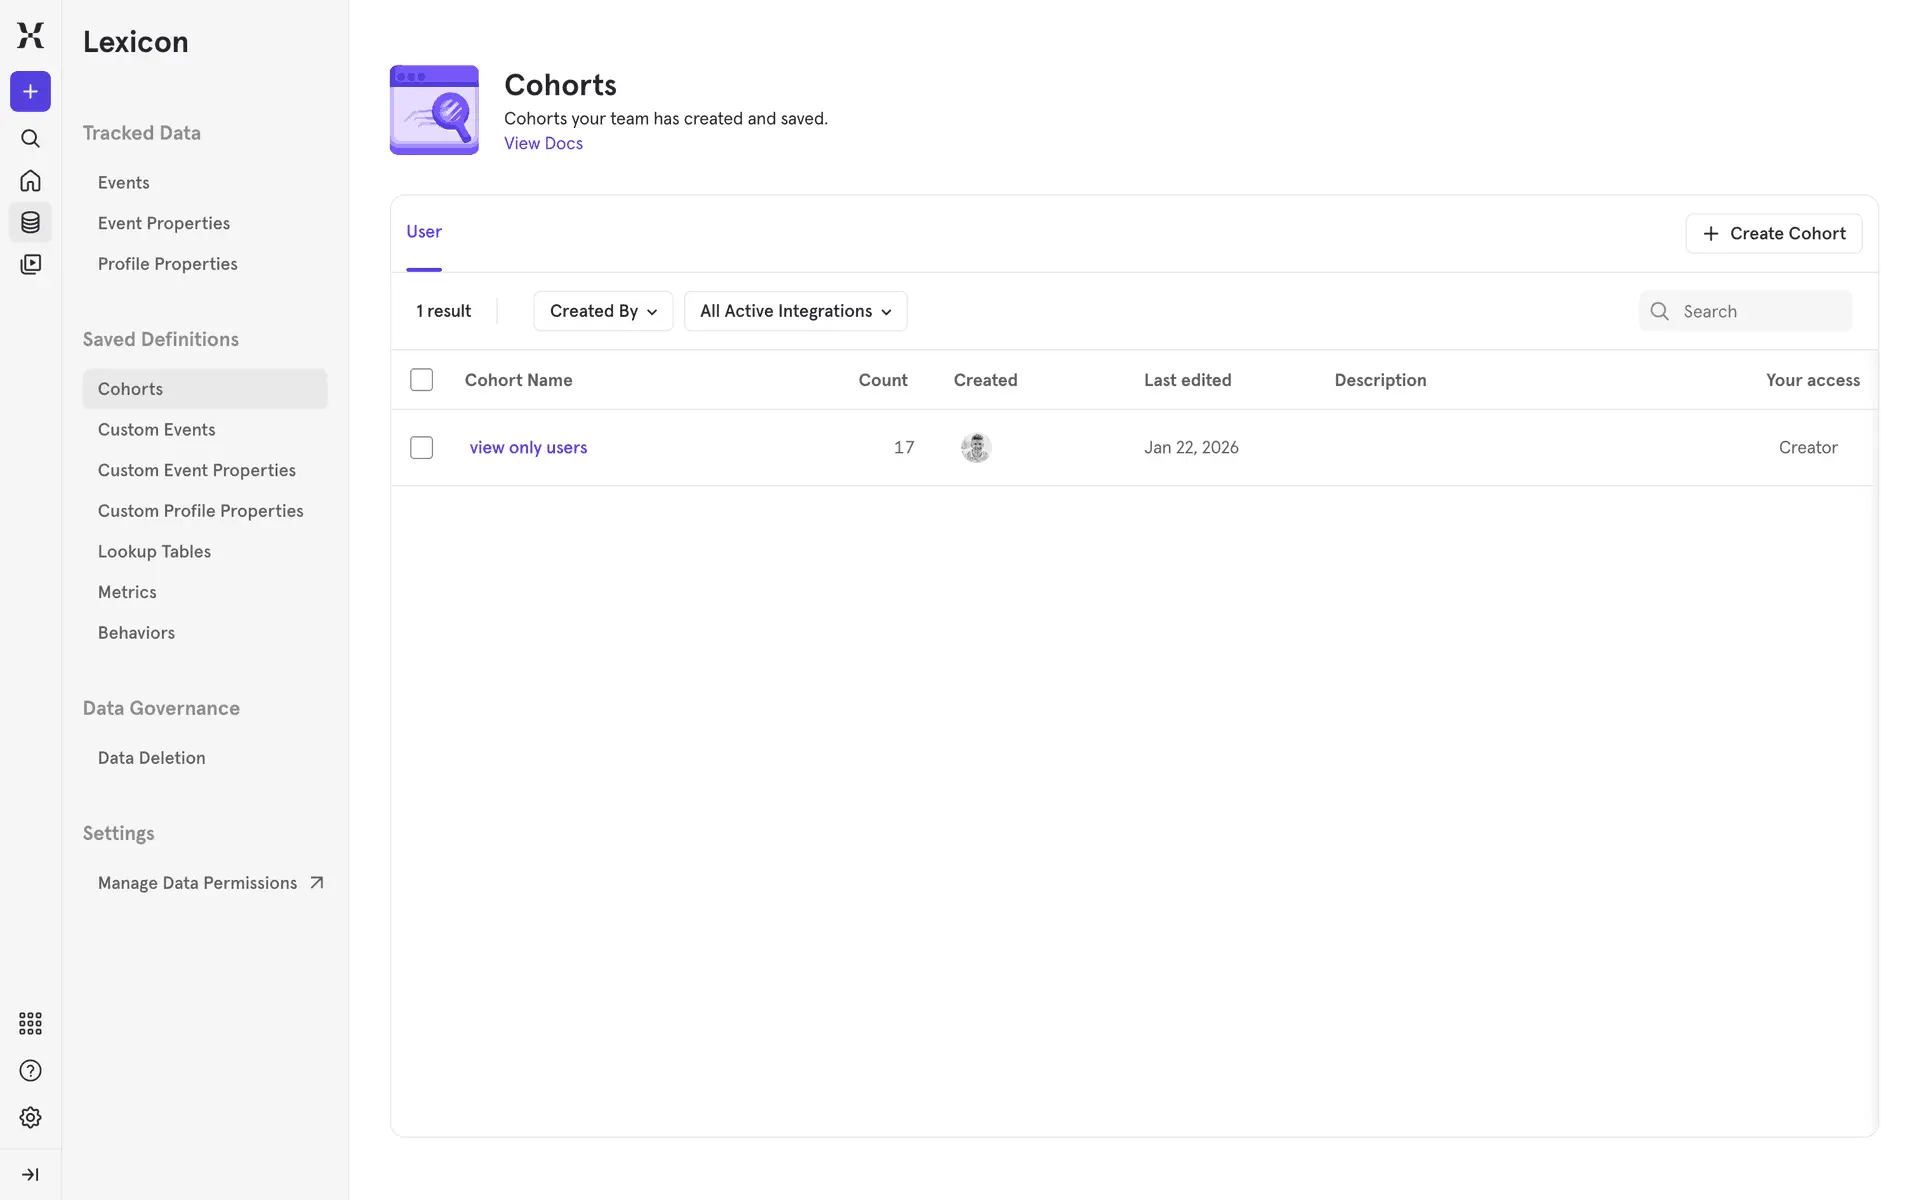1920x1200 pixels.
Task: Open All Active Integrations dropdown
Action: (x=795, y=311)
